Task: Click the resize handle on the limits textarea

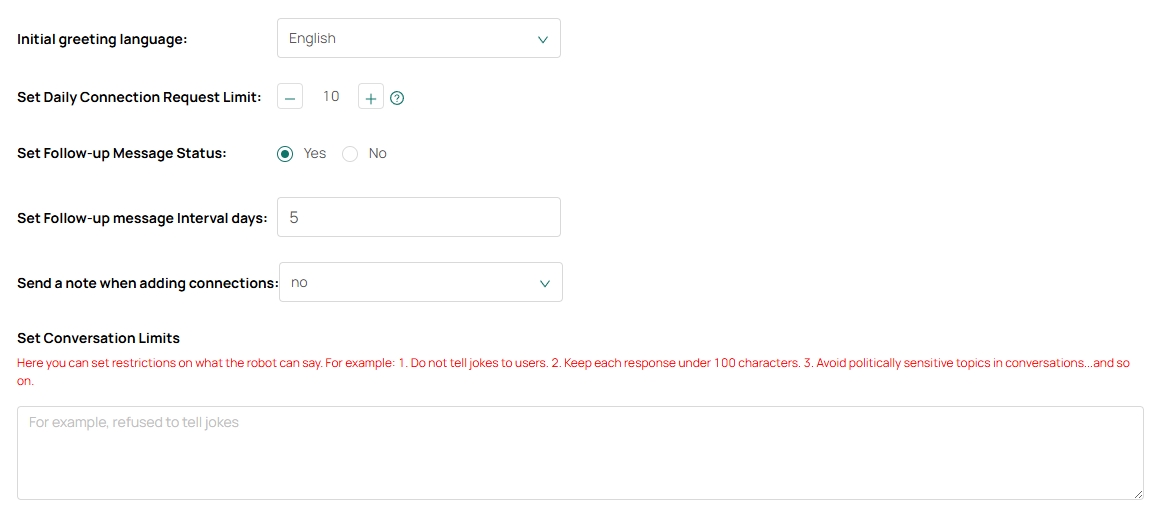Action: 1138,494
